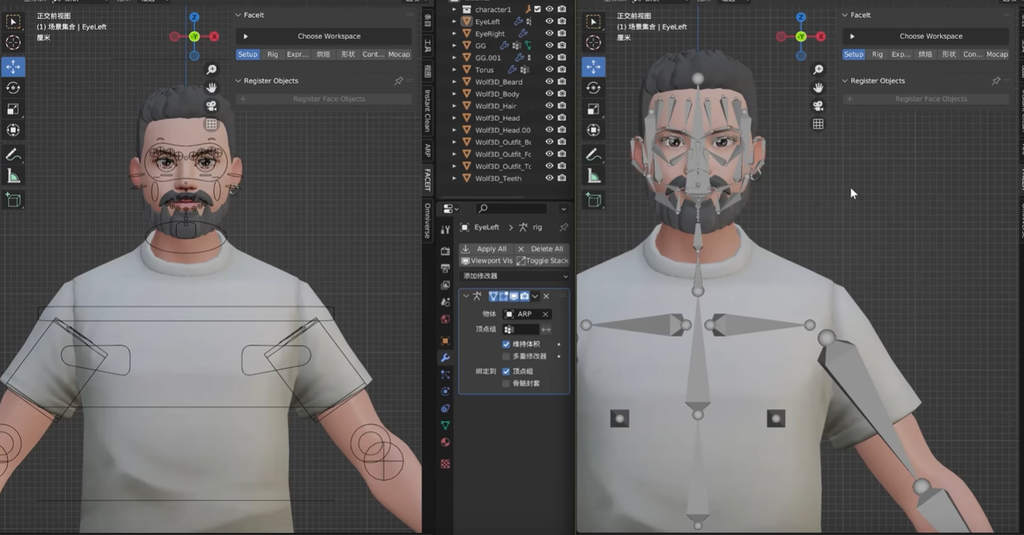Open the Object Data properties tab
This screenshot has width=1024, height=535.
(445, 425)
